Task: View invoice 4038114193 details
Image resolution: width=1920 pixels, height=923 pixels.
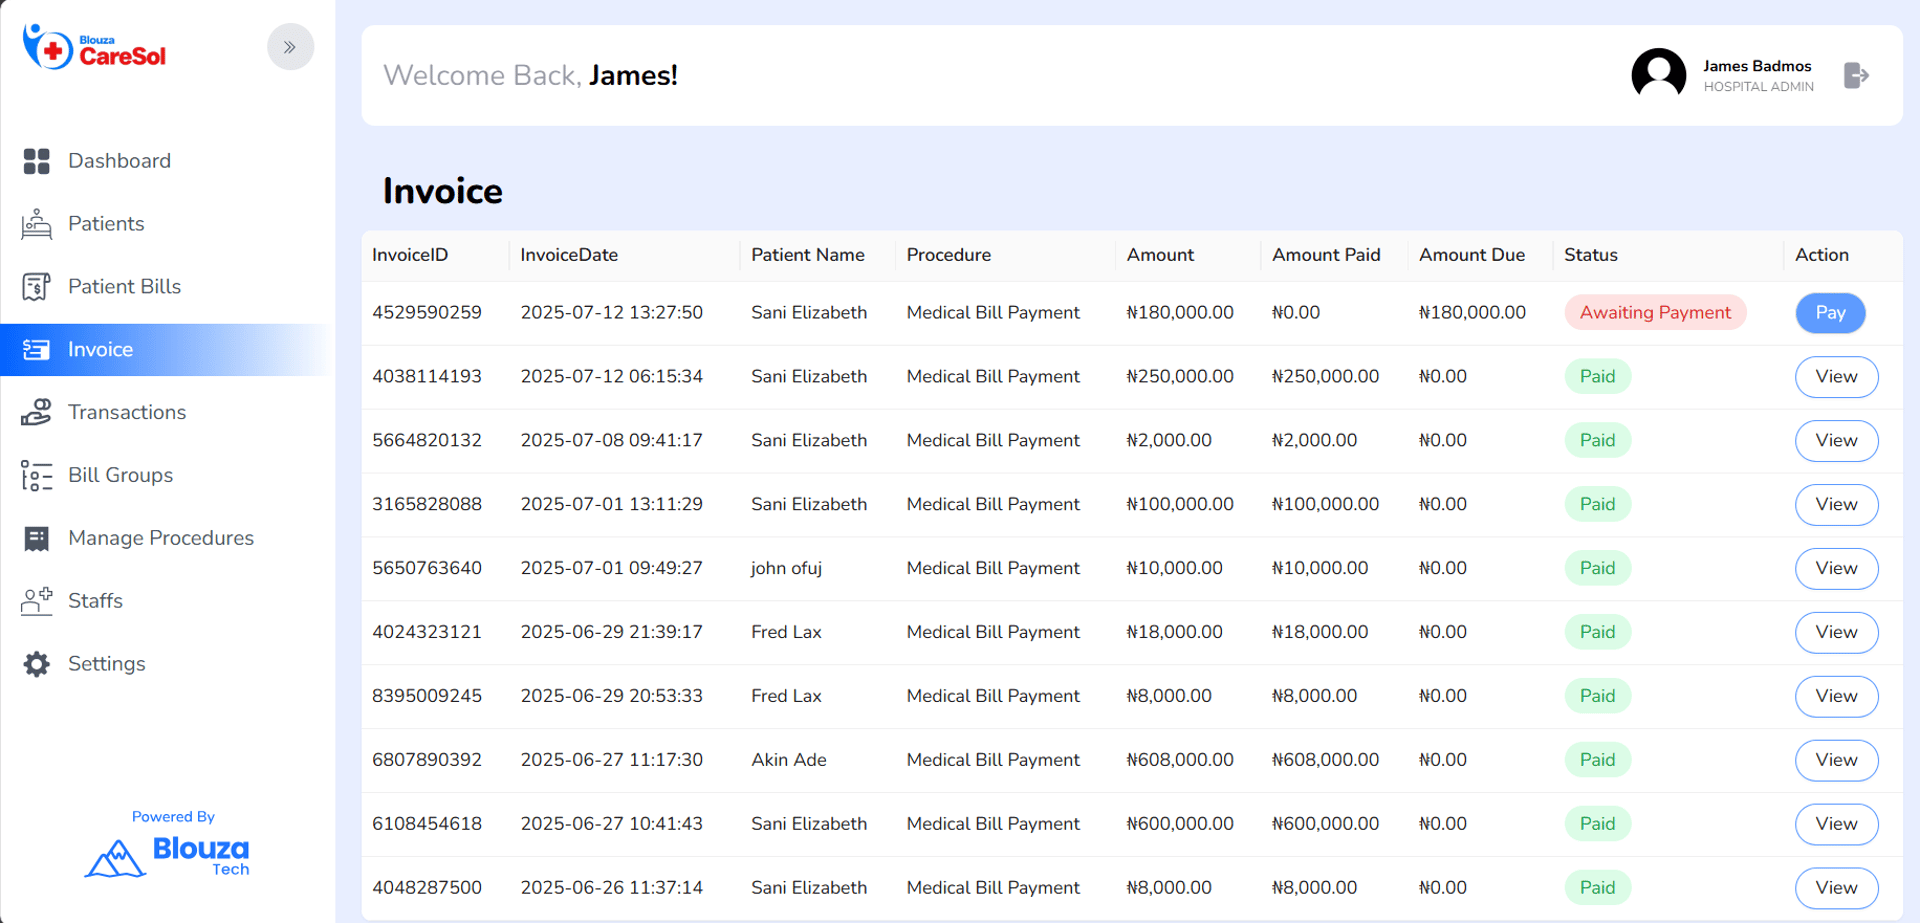Action: [1836, 377]
